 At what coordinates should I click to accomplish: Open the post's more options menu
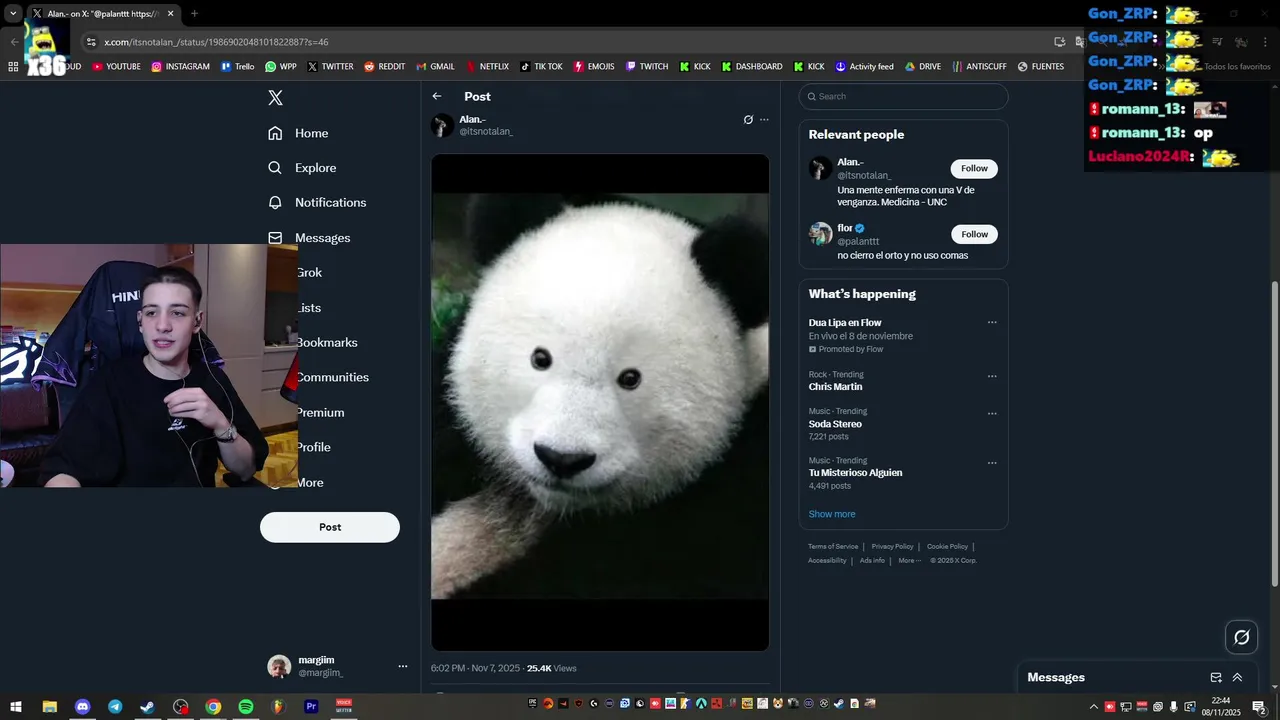pos(764,119)
